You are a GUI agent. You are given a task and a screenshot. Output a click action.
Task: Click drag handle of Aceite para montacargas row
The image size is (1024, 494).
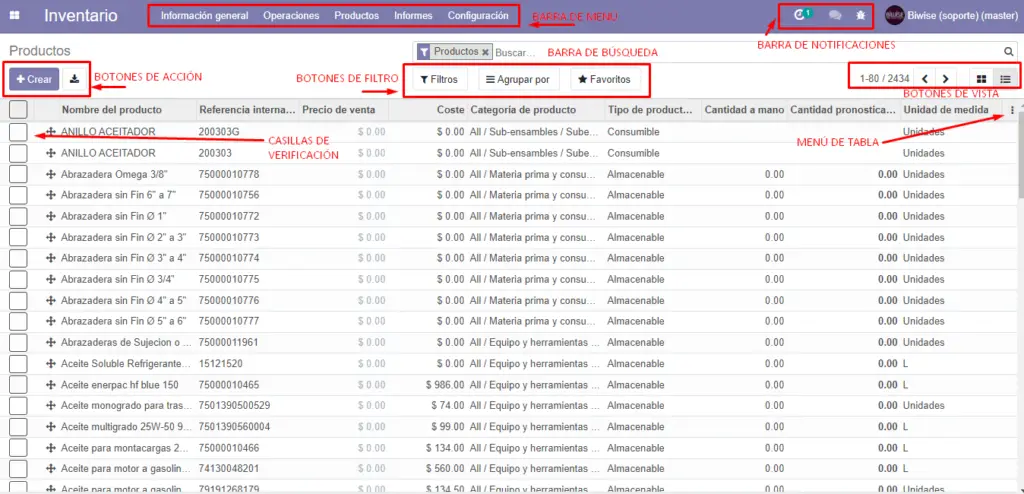tap(50, 448)
